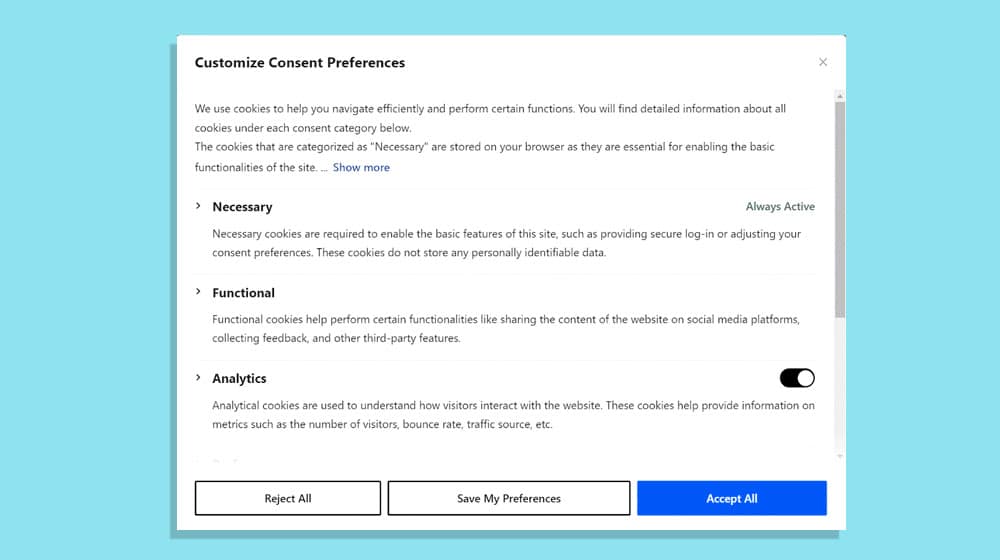
Task: Click the Show more link
Action: 361,167
